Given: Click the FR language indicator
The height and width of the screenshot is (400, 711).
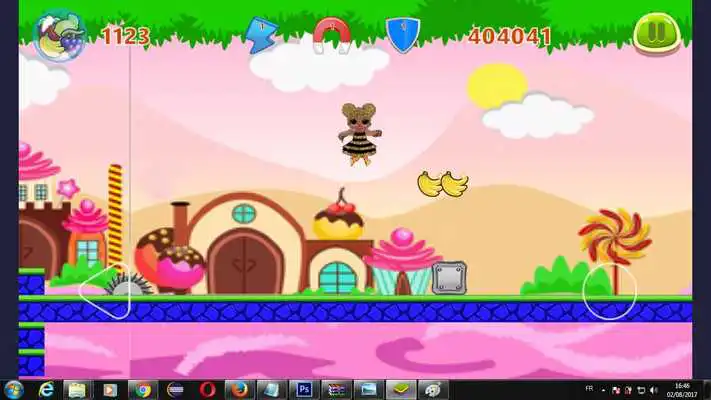Looking at the screenshot, I should coord(589,389).
